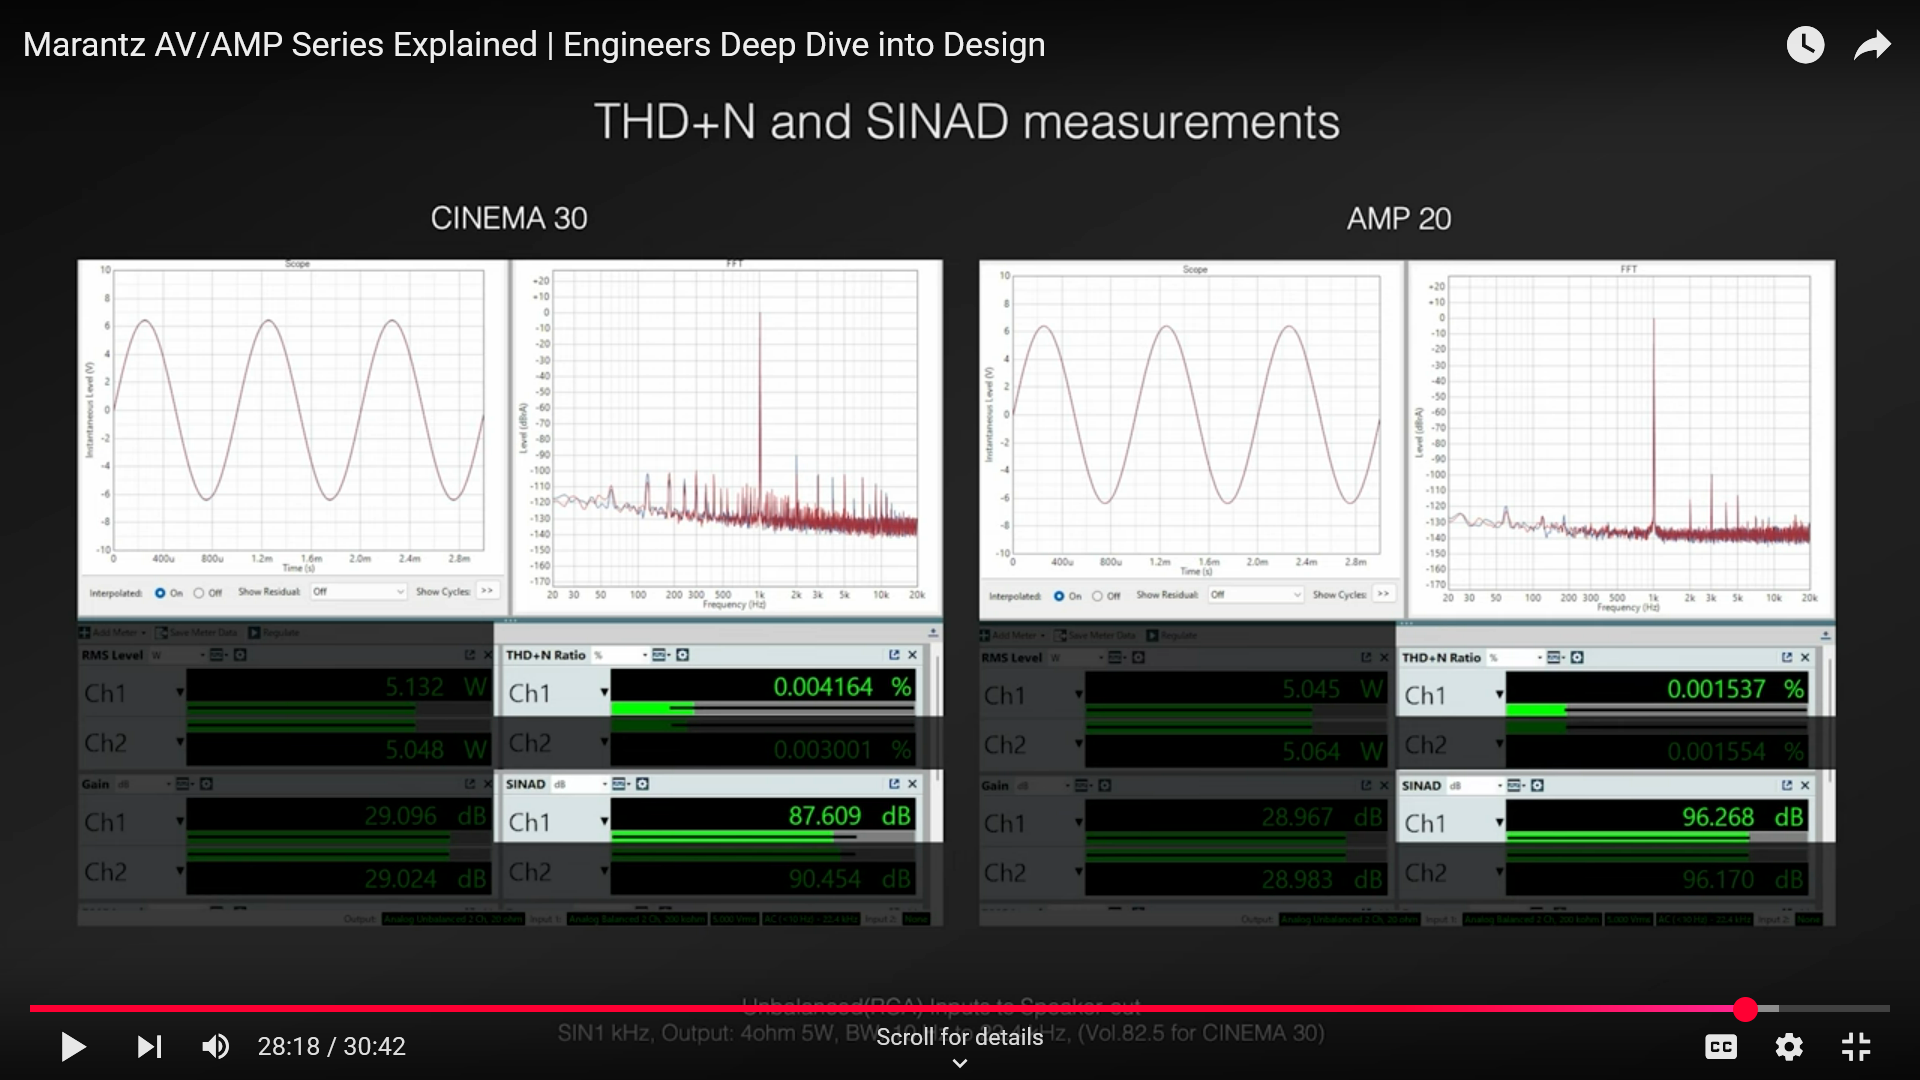The image size is (1920, 1080).
Task: Select Interpolated On radio in CINEMA 30 scope
Action: pyautogui.click(x=160, y=593)
